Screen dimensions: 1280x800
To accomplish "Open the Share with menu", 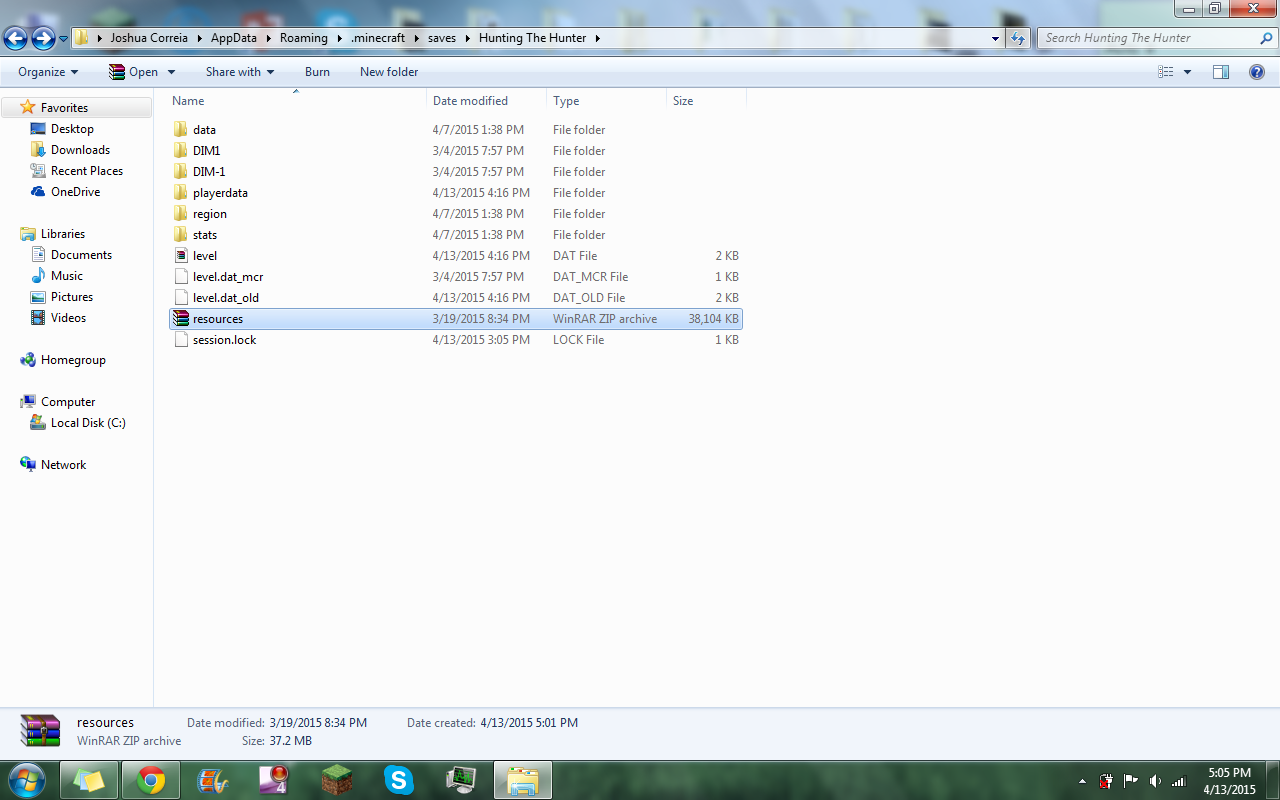I will pyautogui.click(x=240, y=72).
